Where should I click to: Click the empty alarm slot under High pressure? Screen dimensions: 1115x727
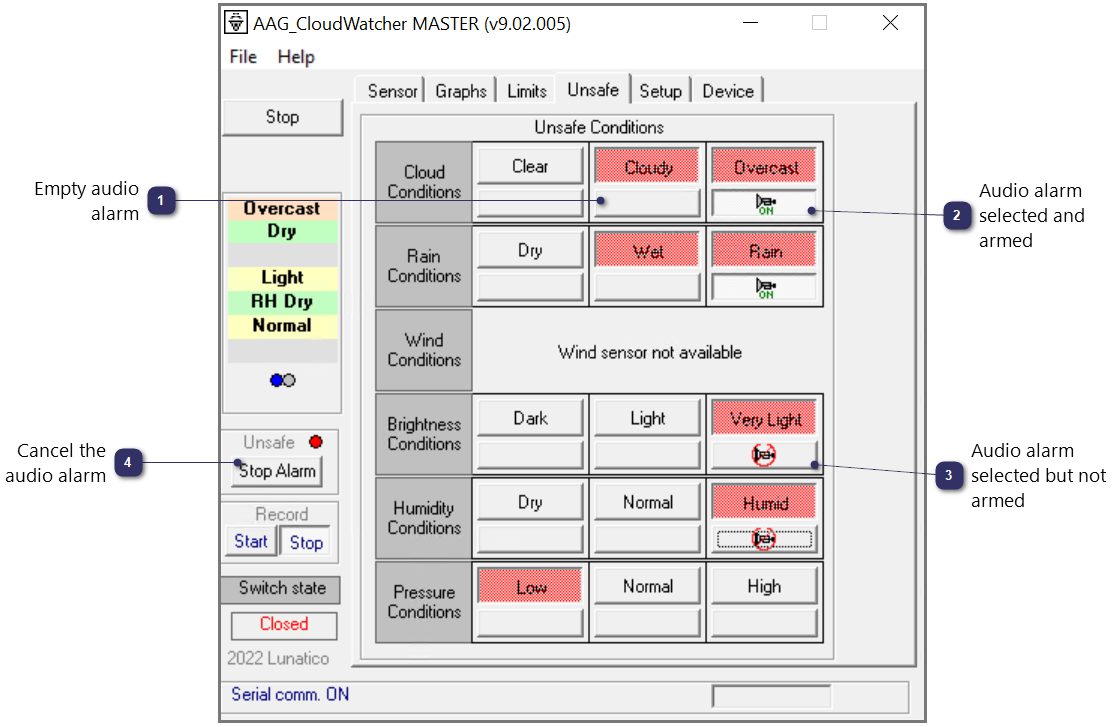click(764, 623)
